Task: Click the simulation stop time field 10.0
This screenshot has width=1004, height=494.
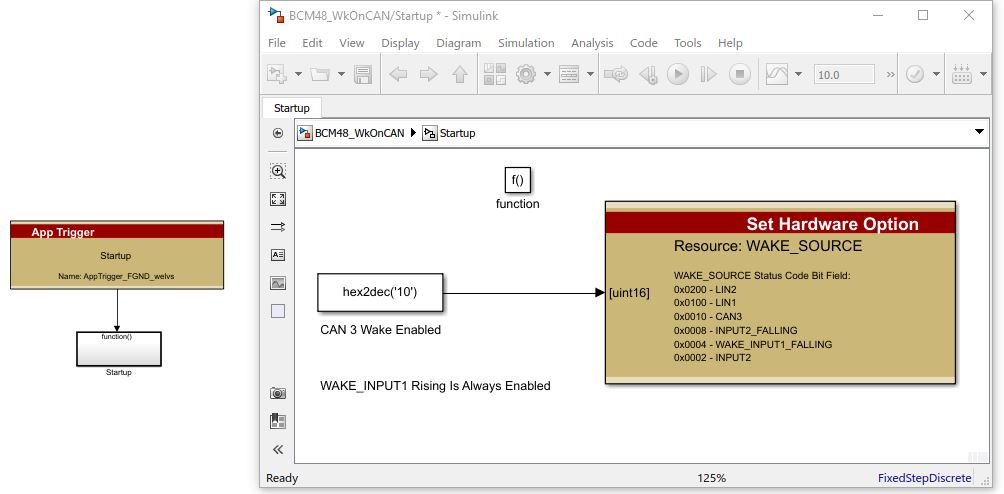Action: click(x=844, y=74)
